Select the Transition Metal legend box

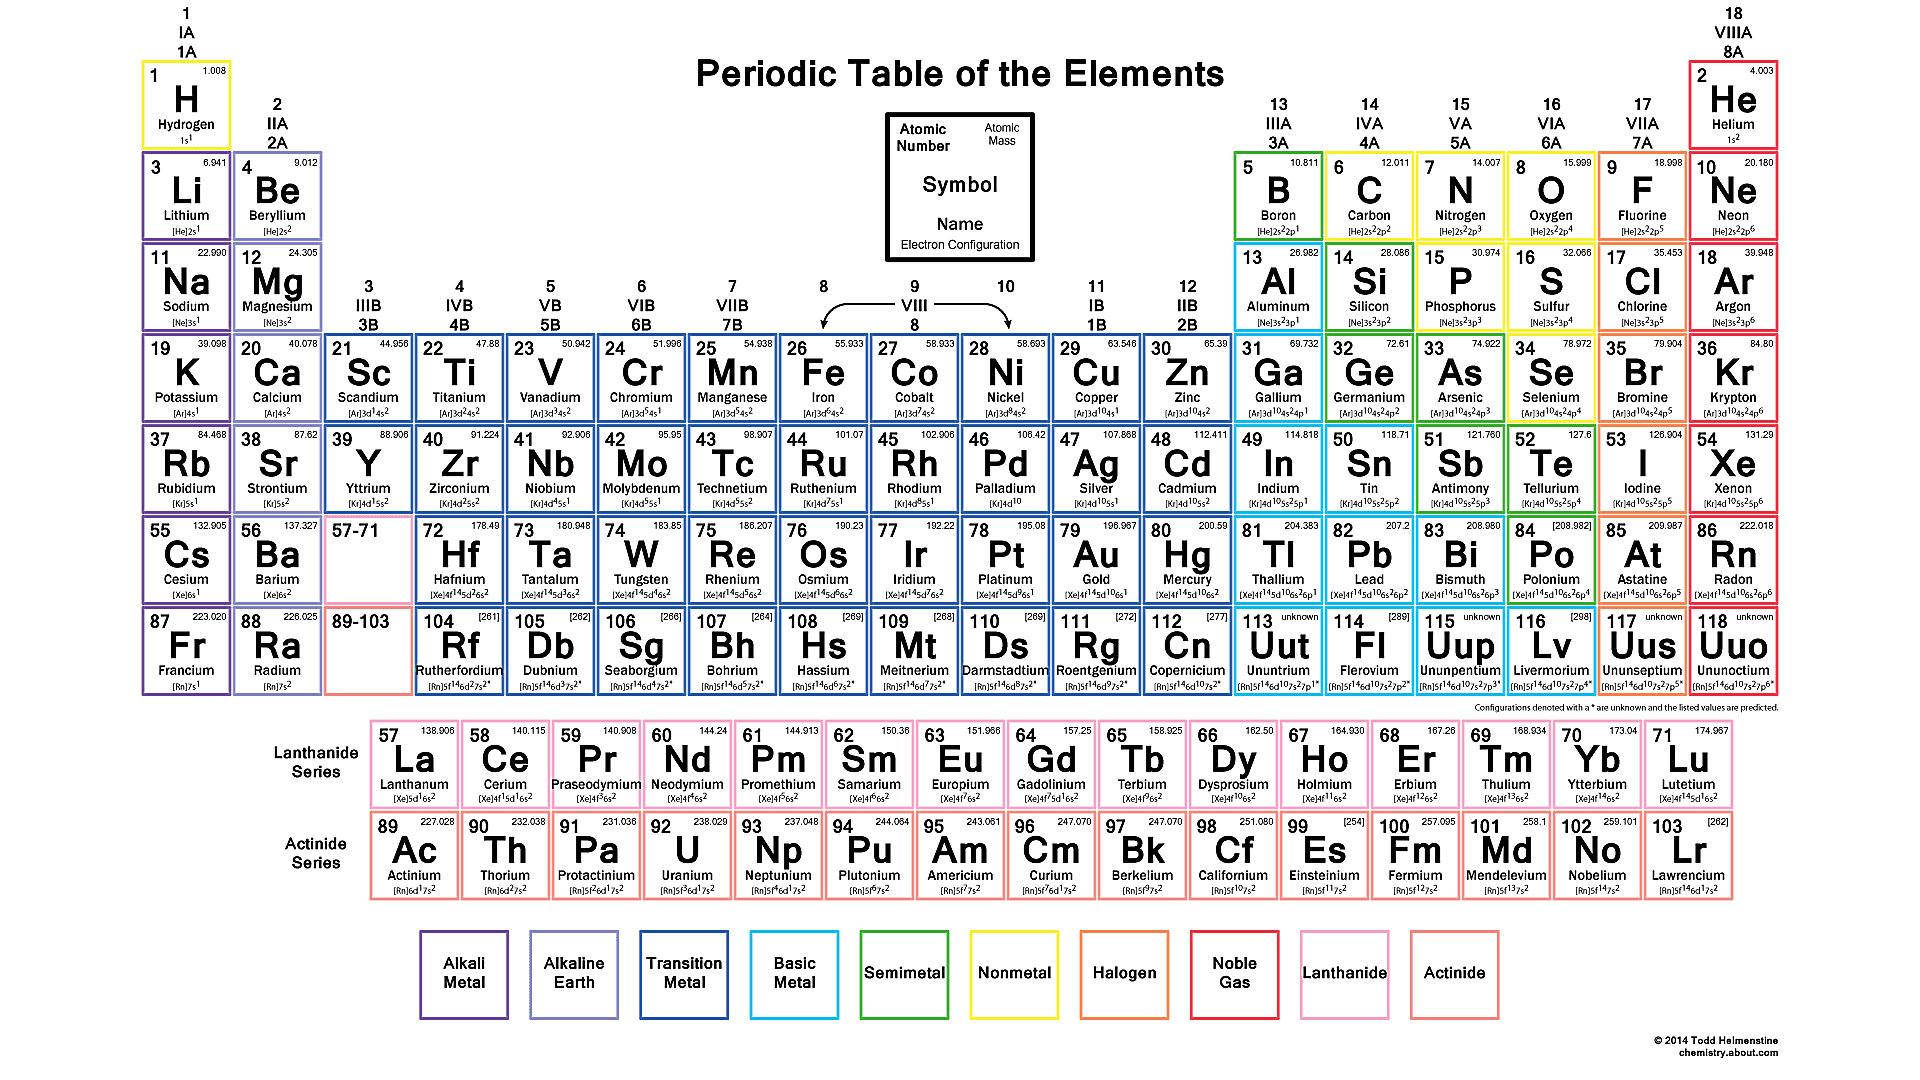point(684,975)
